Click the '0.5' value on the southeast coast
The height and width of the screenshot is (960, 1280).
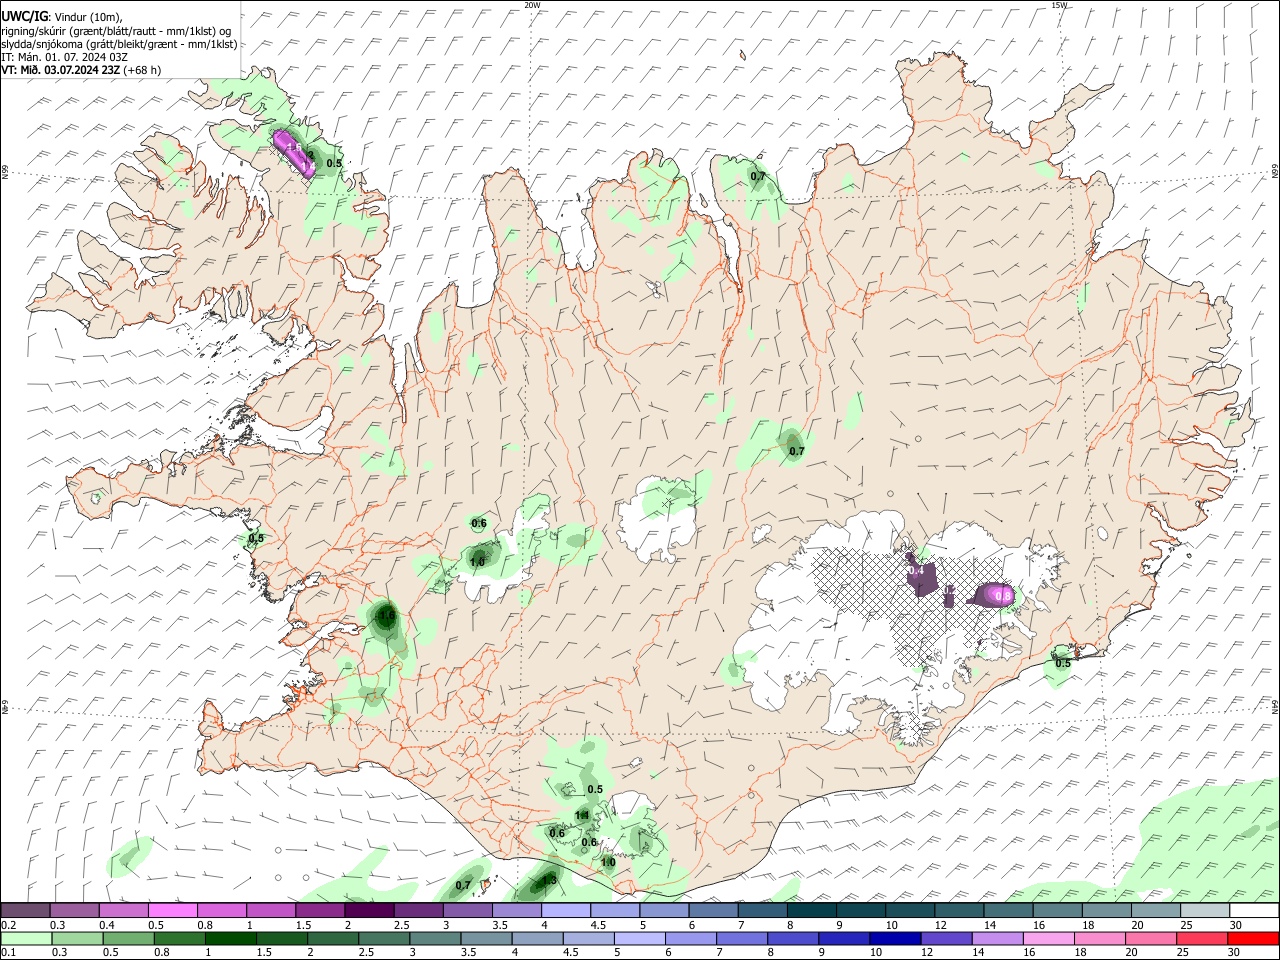[x=1063, y=664]
